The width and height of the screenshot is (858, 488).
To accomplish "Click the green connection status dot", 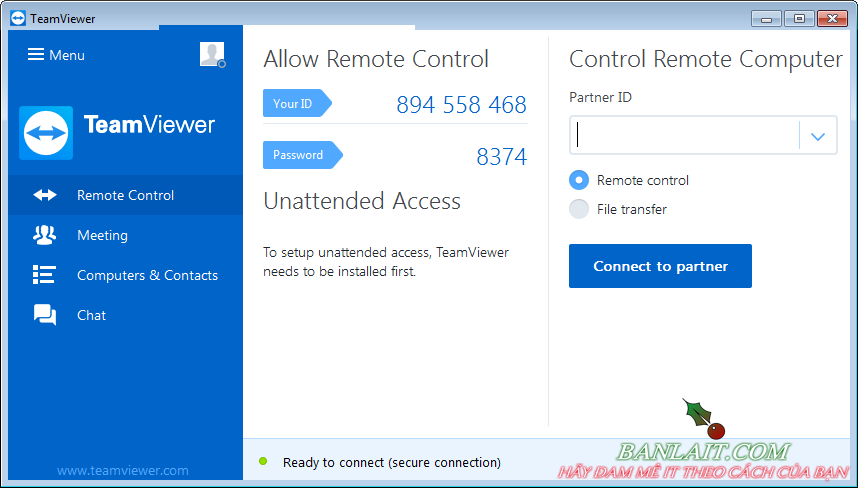I will pyautogui.click(x=263, y=461).
